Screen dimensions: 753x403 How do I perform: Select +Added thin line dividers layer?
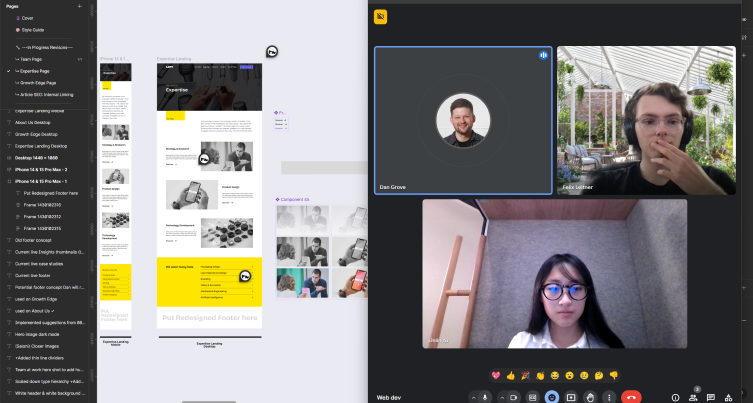[x=39, y=358]
